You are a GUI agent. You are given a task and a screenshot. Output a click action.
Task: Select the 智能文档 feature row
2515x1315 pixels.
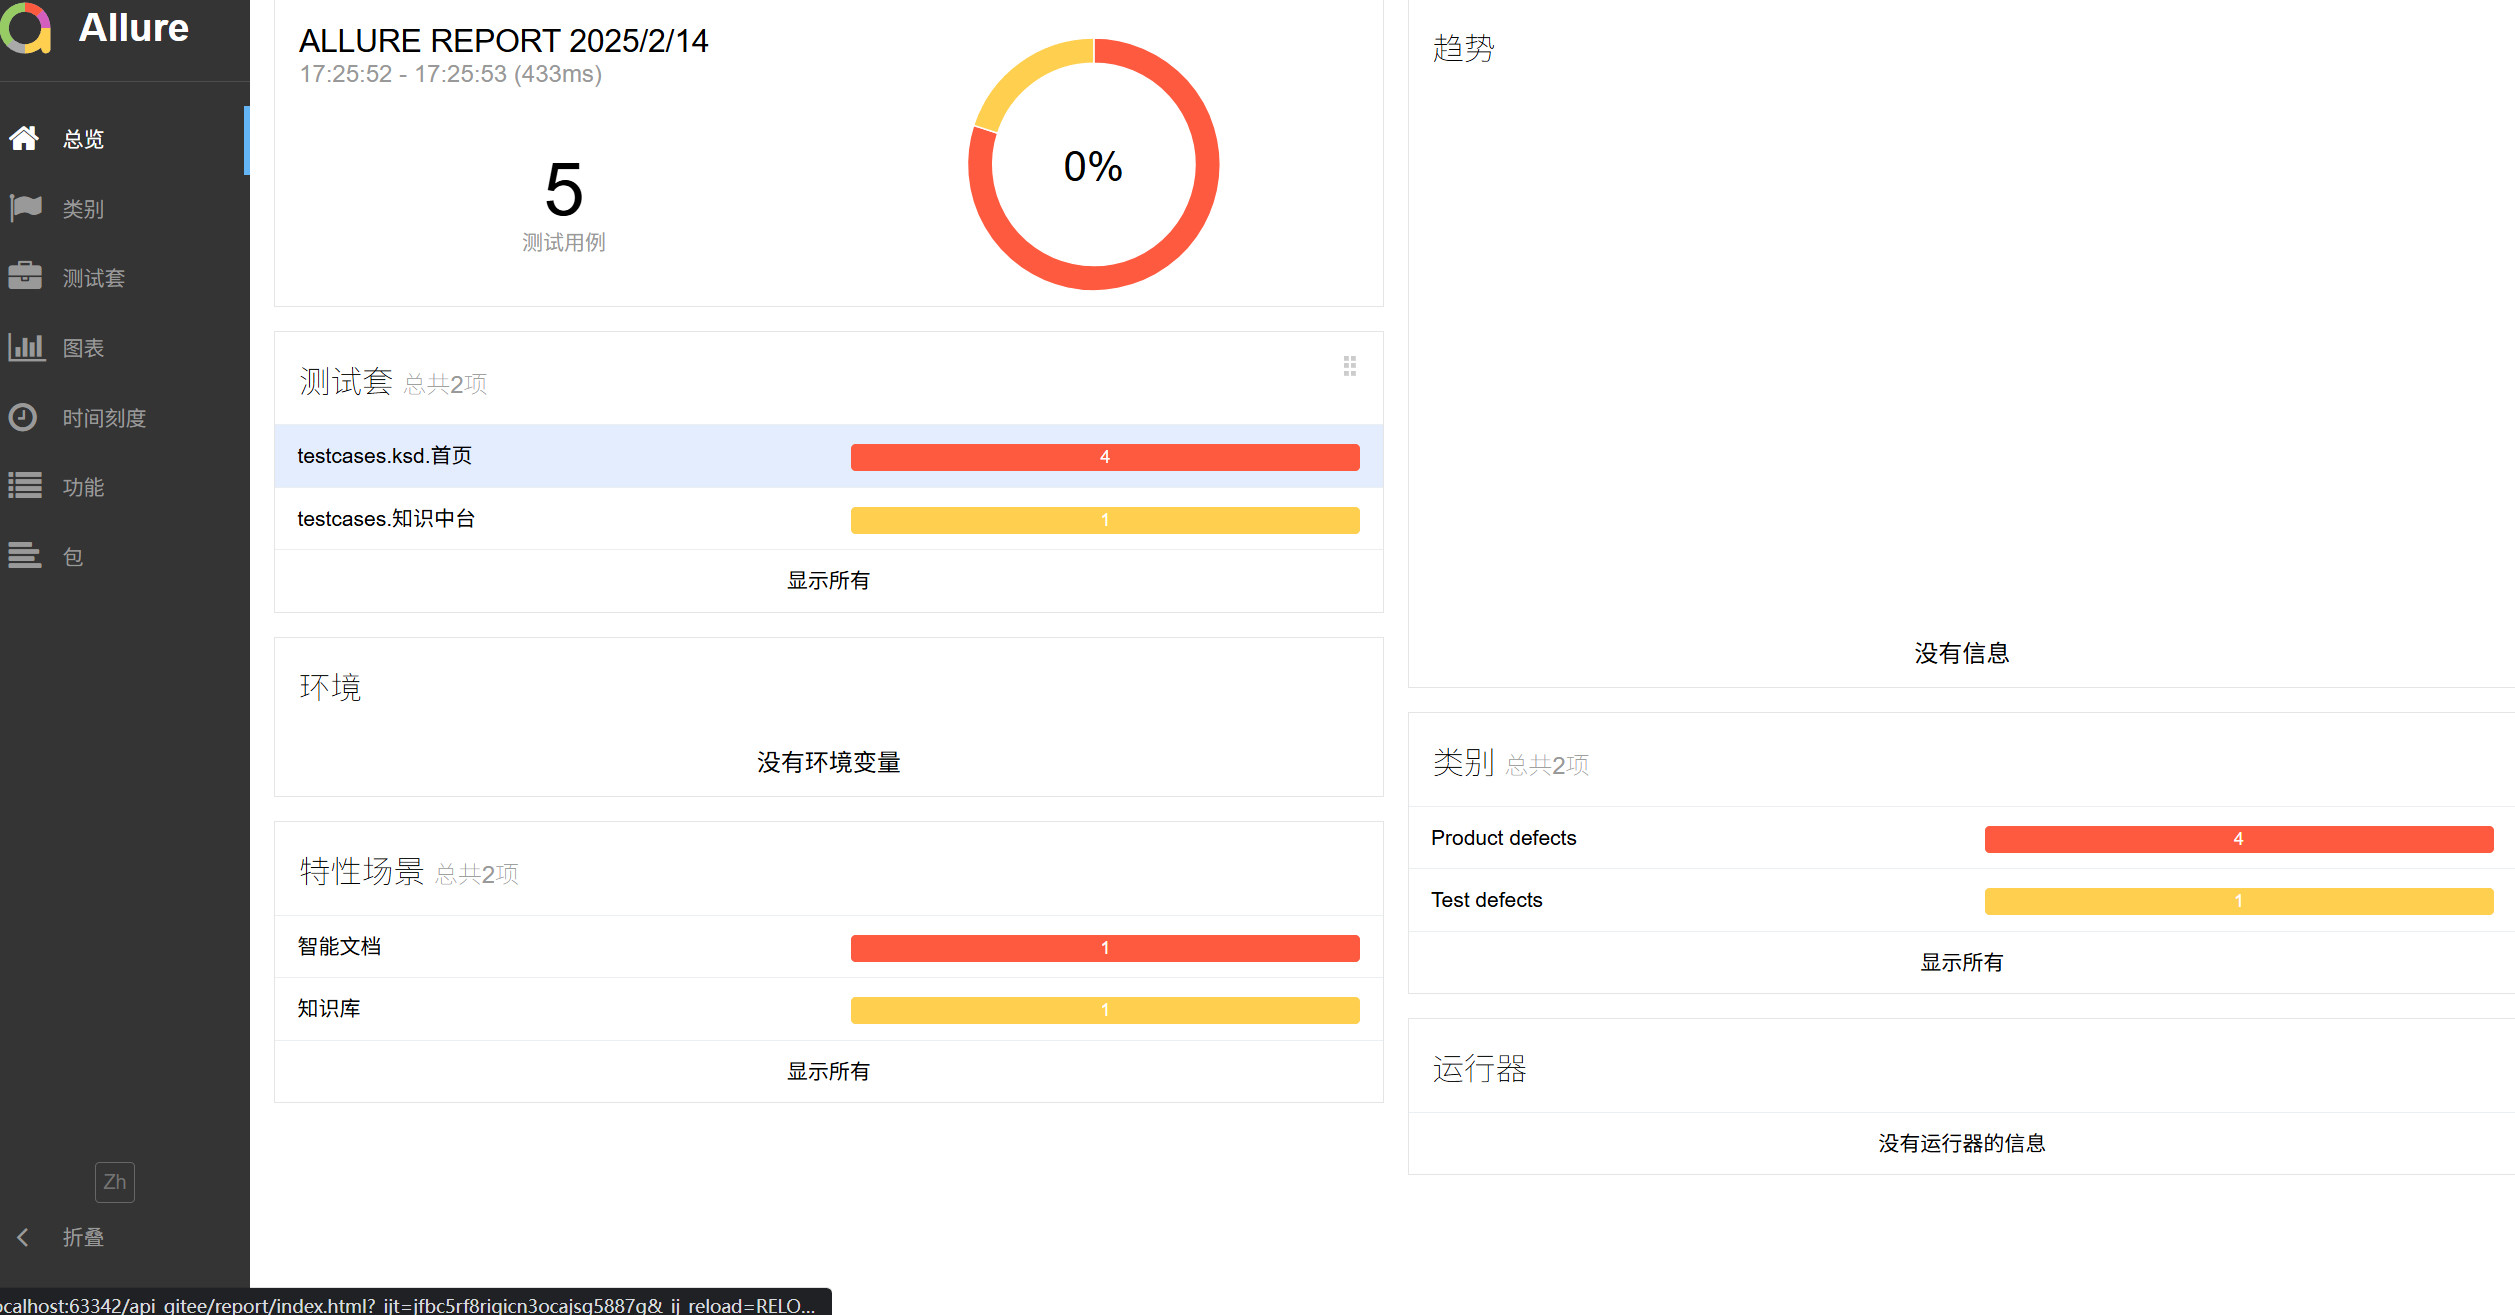pyautogui.click(x=340, y=947)
